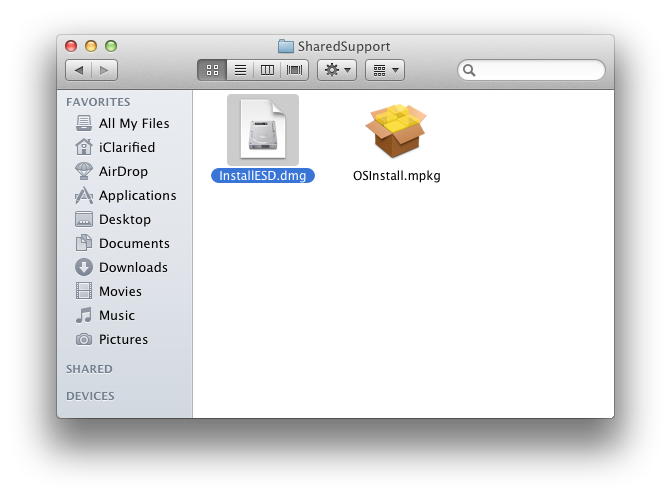Open the iClarified home folder
Screen dimensions: 671x497
[127, 147]
